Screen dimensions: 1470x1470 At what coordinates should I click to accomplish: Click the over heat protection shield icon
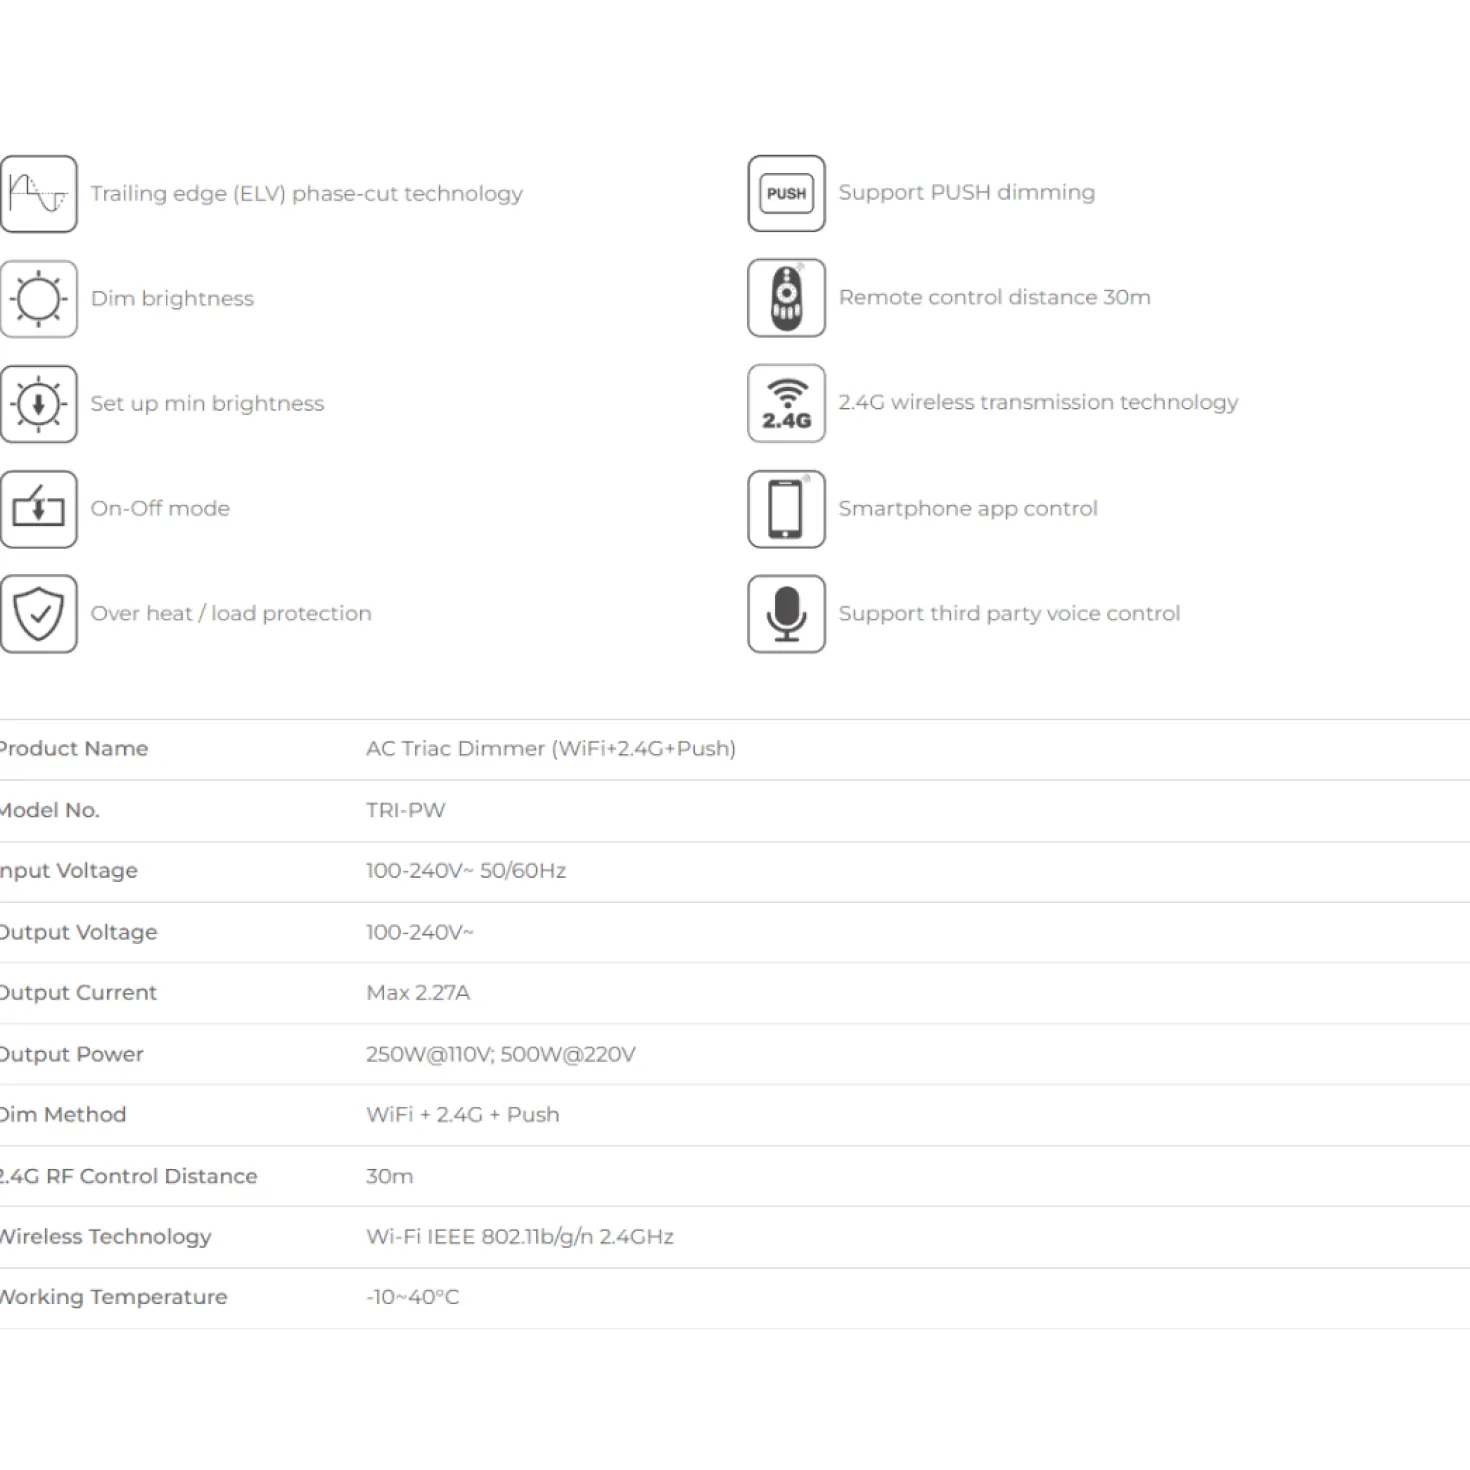pos(38,614)
